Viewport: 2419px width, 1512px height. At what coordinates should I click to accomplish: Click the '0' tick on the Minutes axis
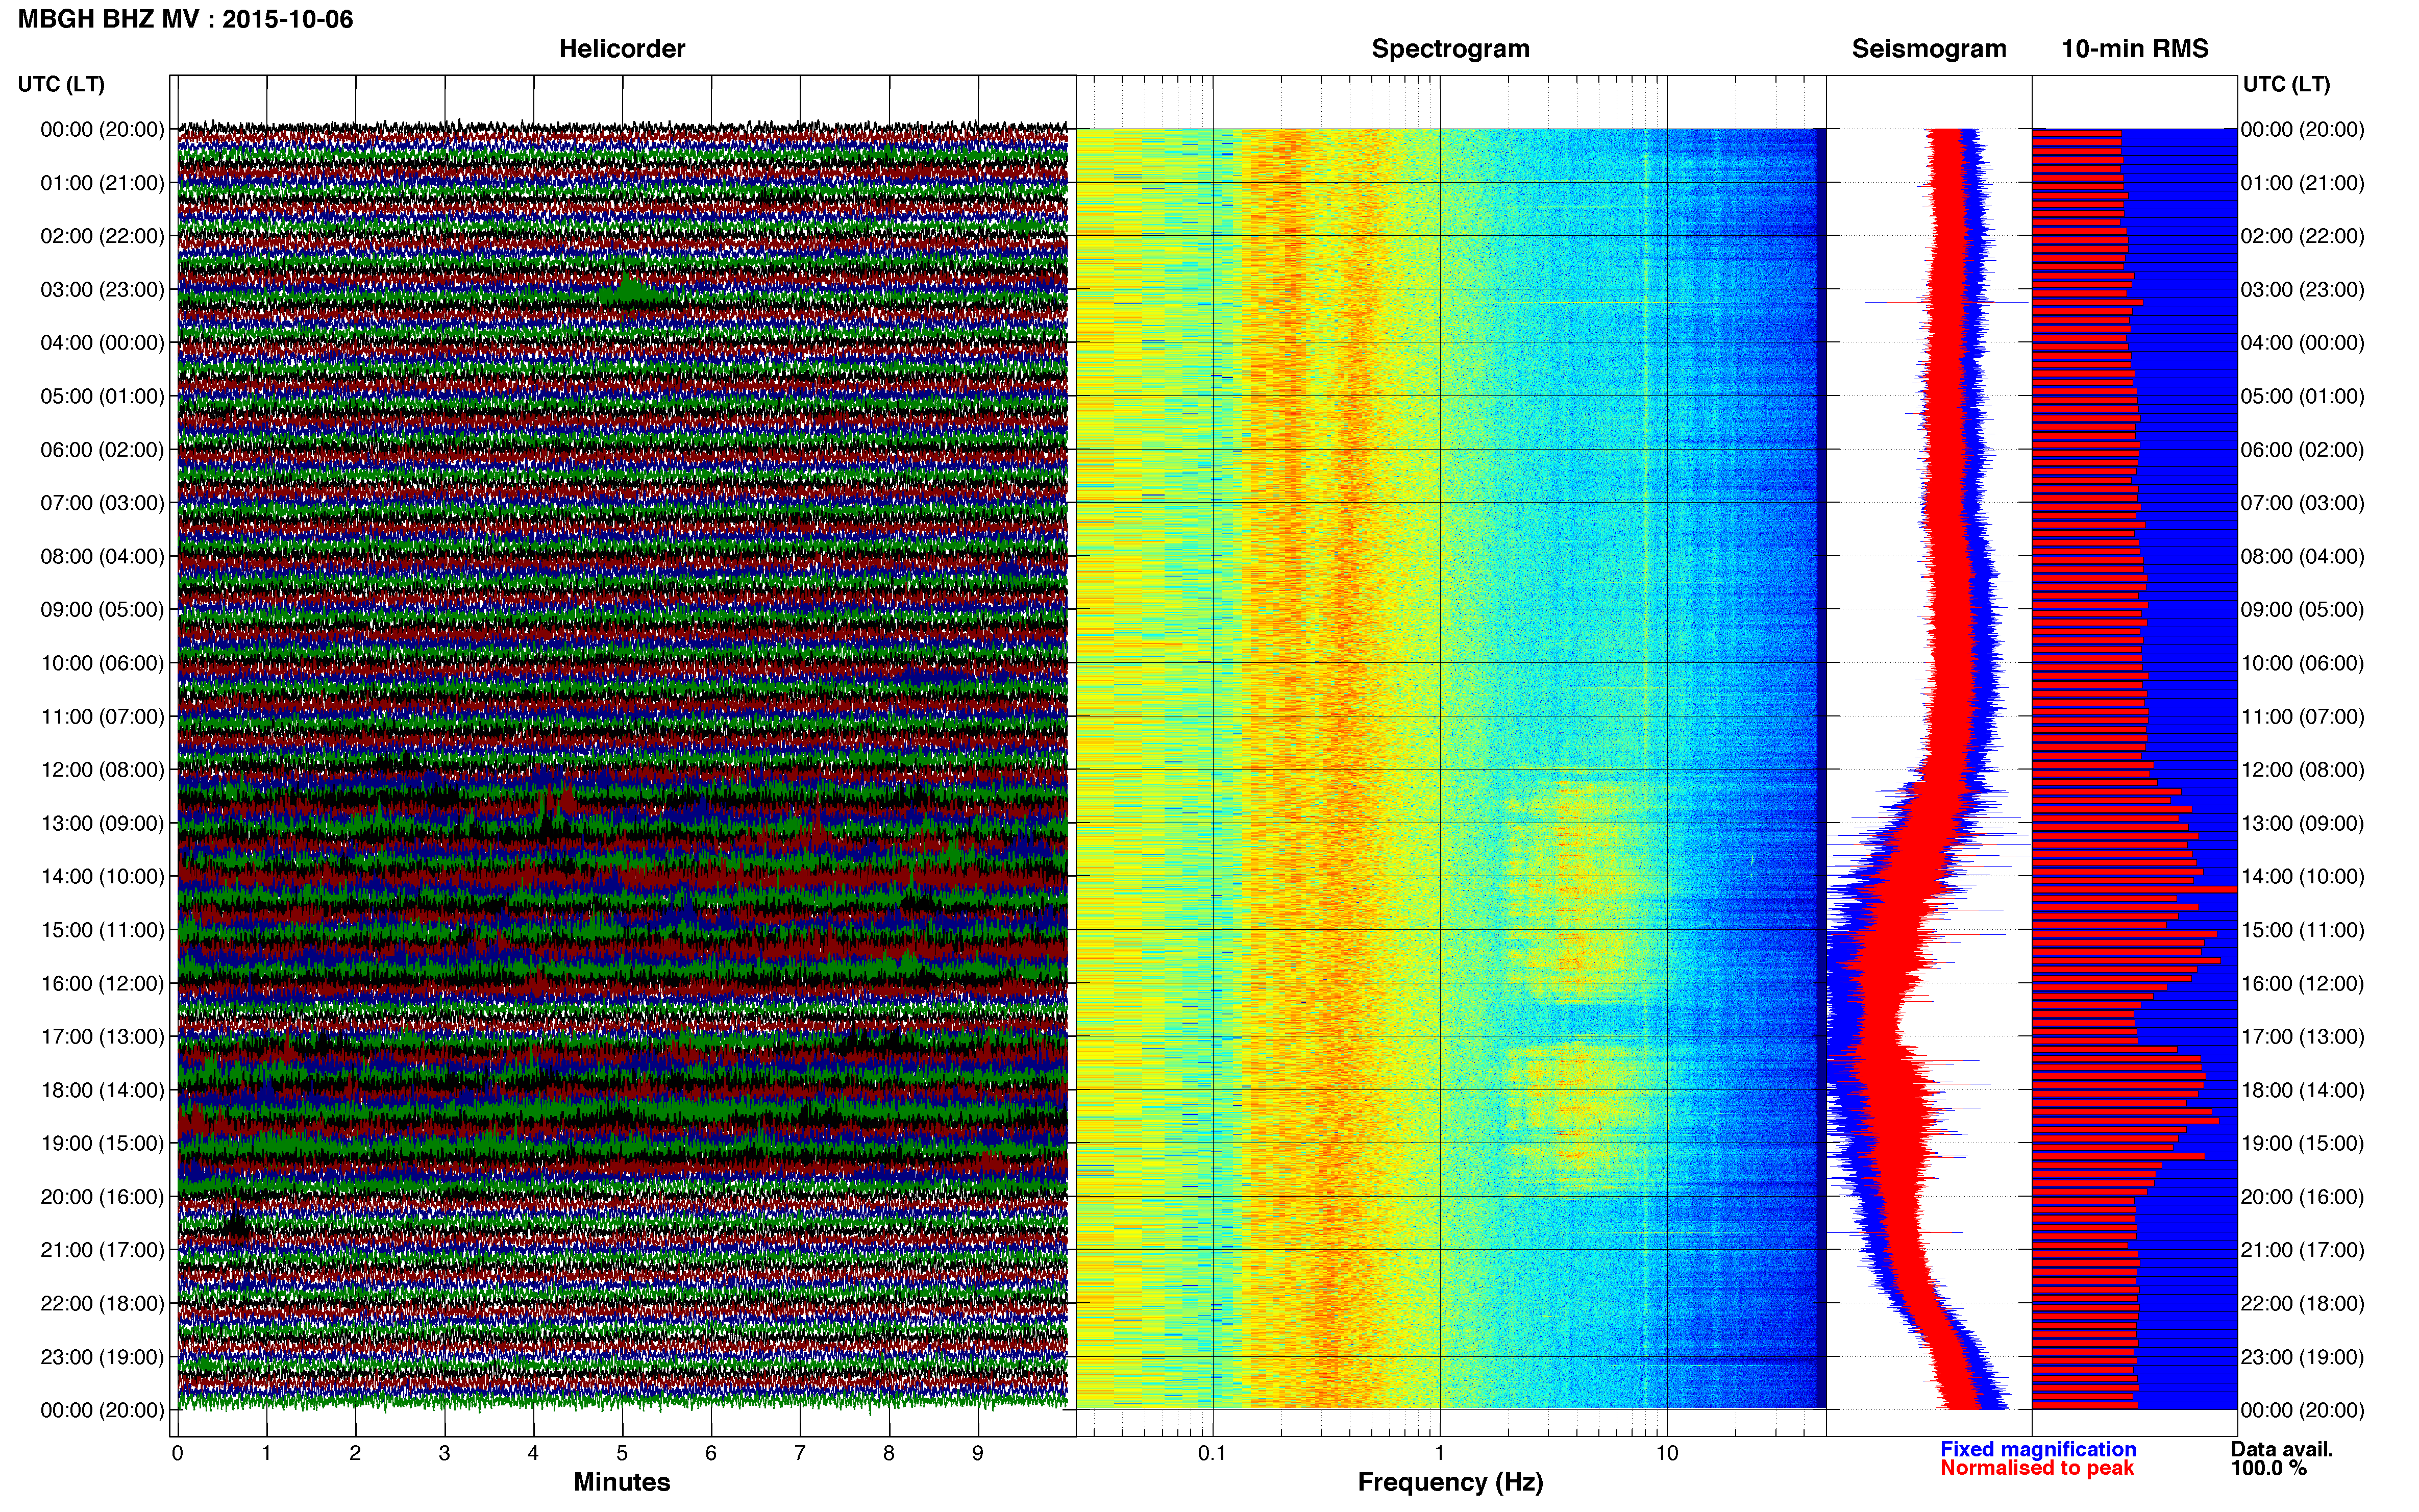177,1453
